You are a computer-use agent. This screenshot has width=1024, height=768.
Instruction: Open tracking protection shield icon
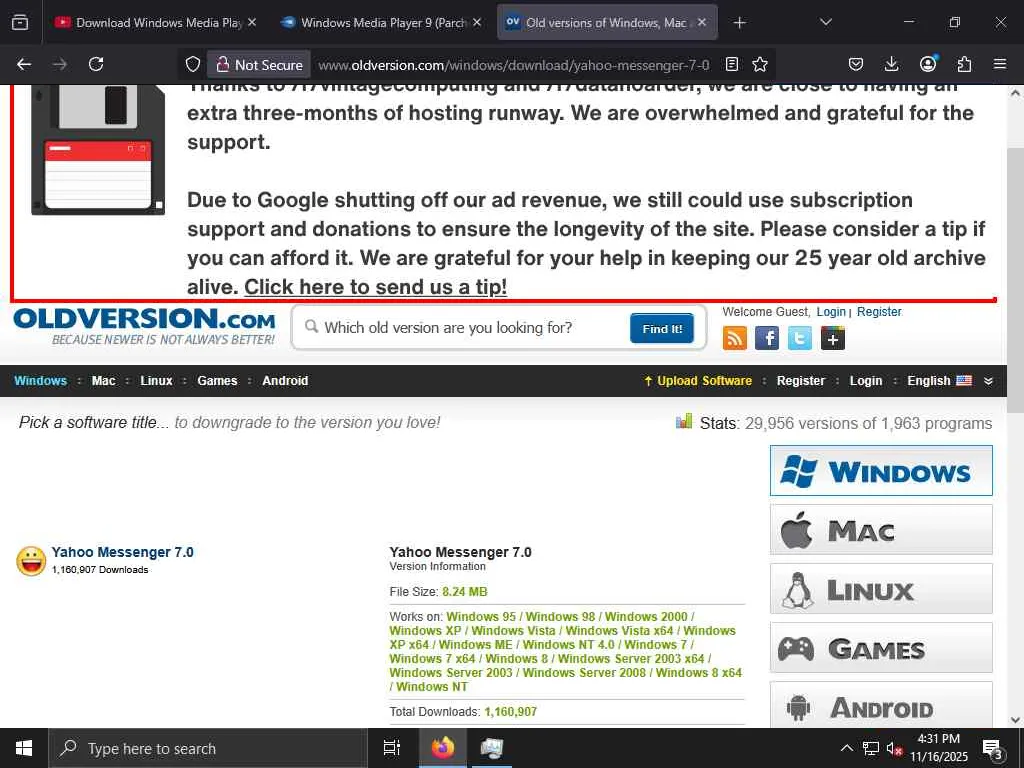(x=193, y=64)
